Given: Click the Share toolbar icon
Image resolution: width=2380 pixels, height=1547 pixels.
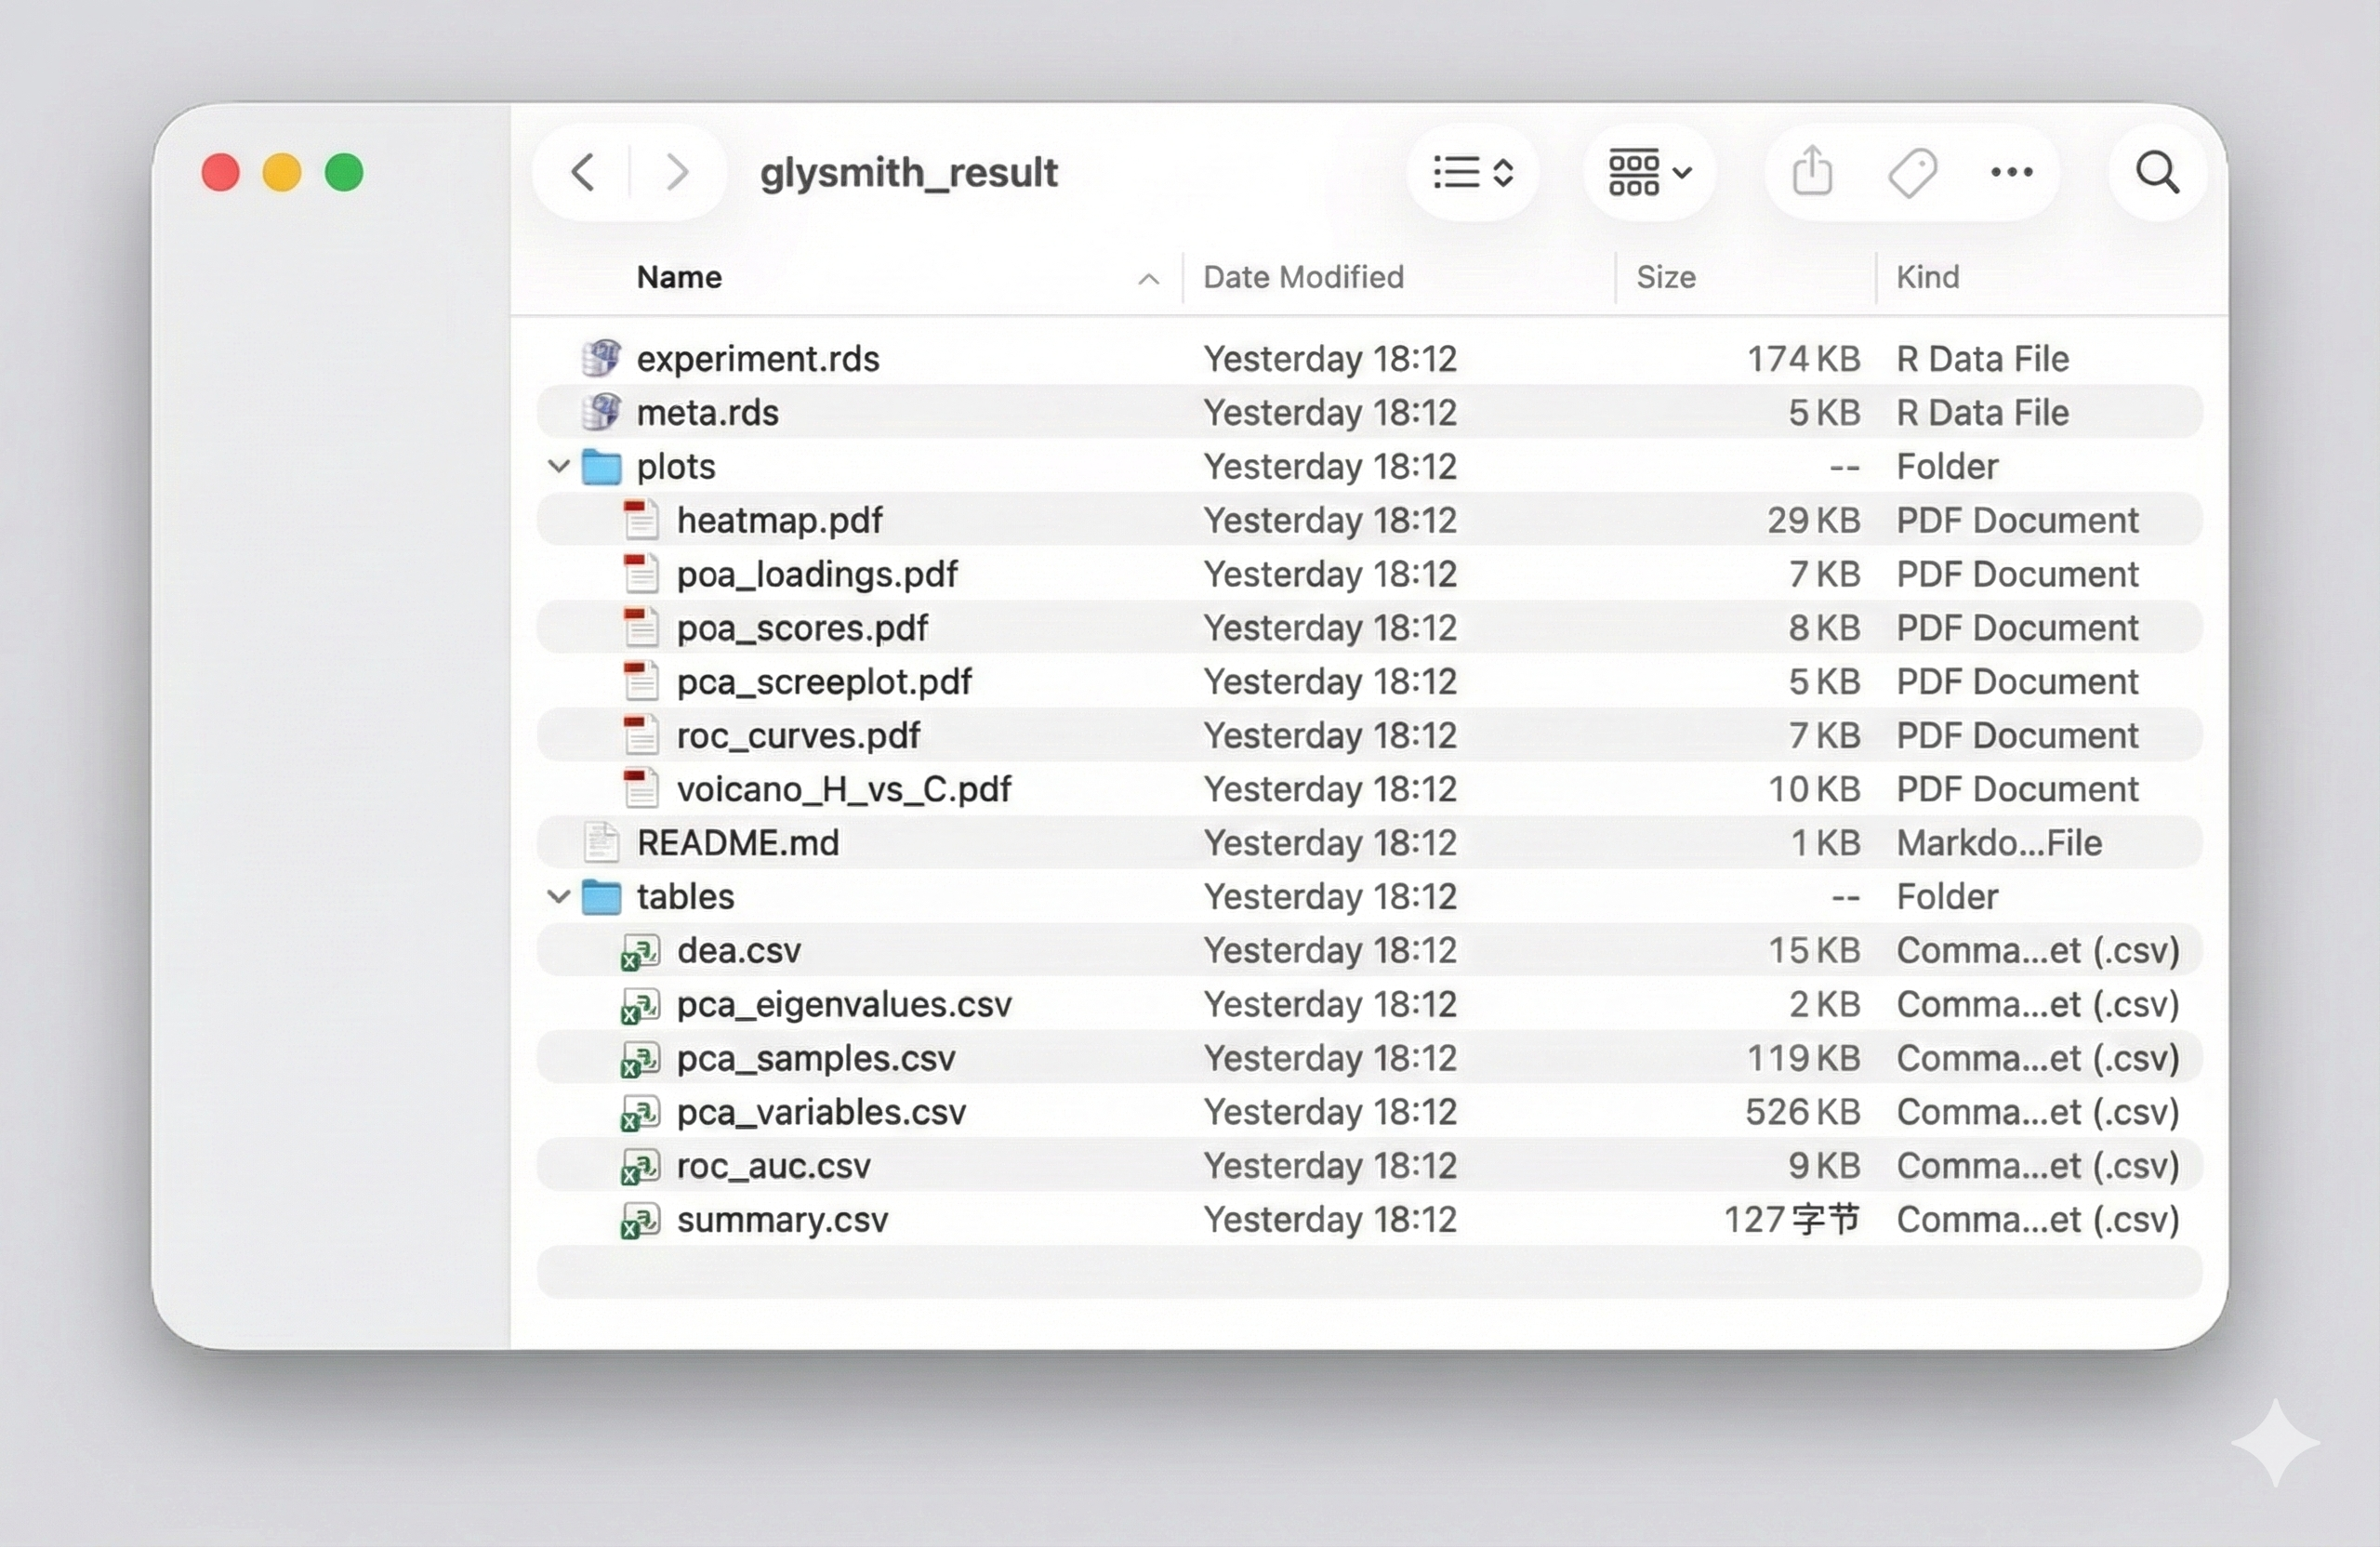Looking at the screenshot, I should [x=1812, y=172].
